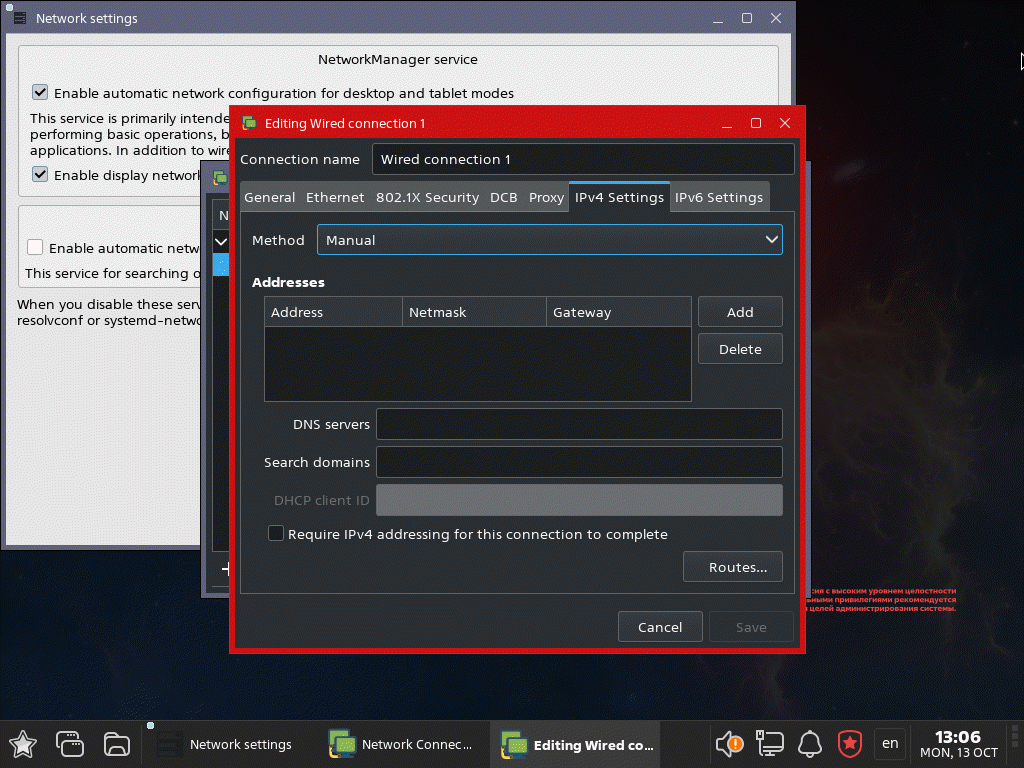1024x768 pixels.
Task: Open the wired network tray icon
Action: click(x=770, y=744)
